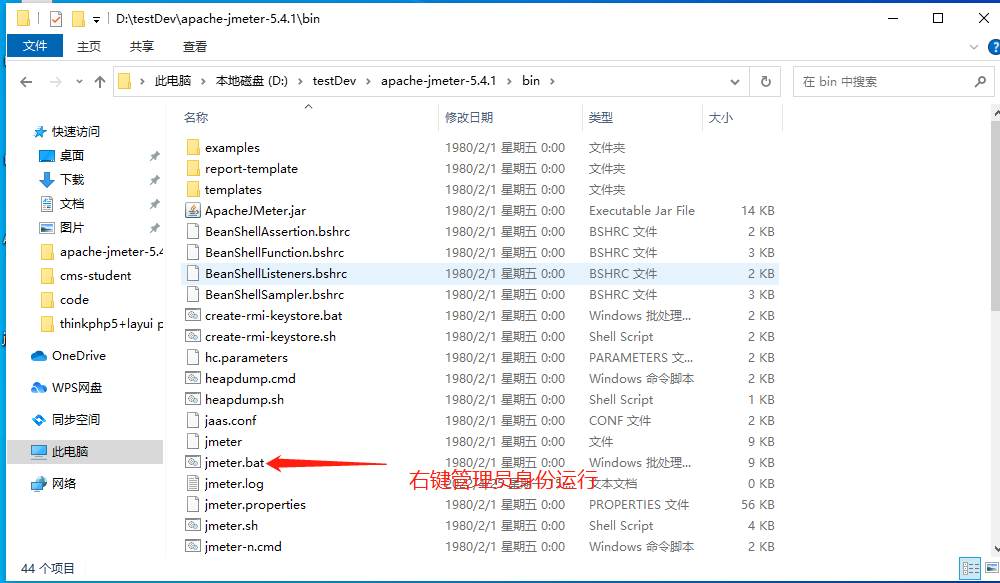This screenshot has width=1000, height=583.
Task: Select 图片 in navigation pane
Action: point(71,228)
